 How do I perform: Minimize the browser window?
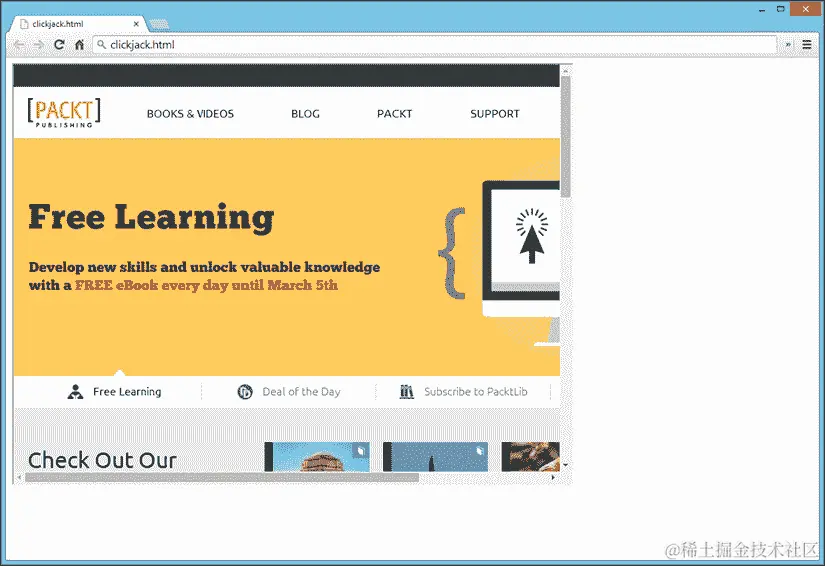pos(762,9)
